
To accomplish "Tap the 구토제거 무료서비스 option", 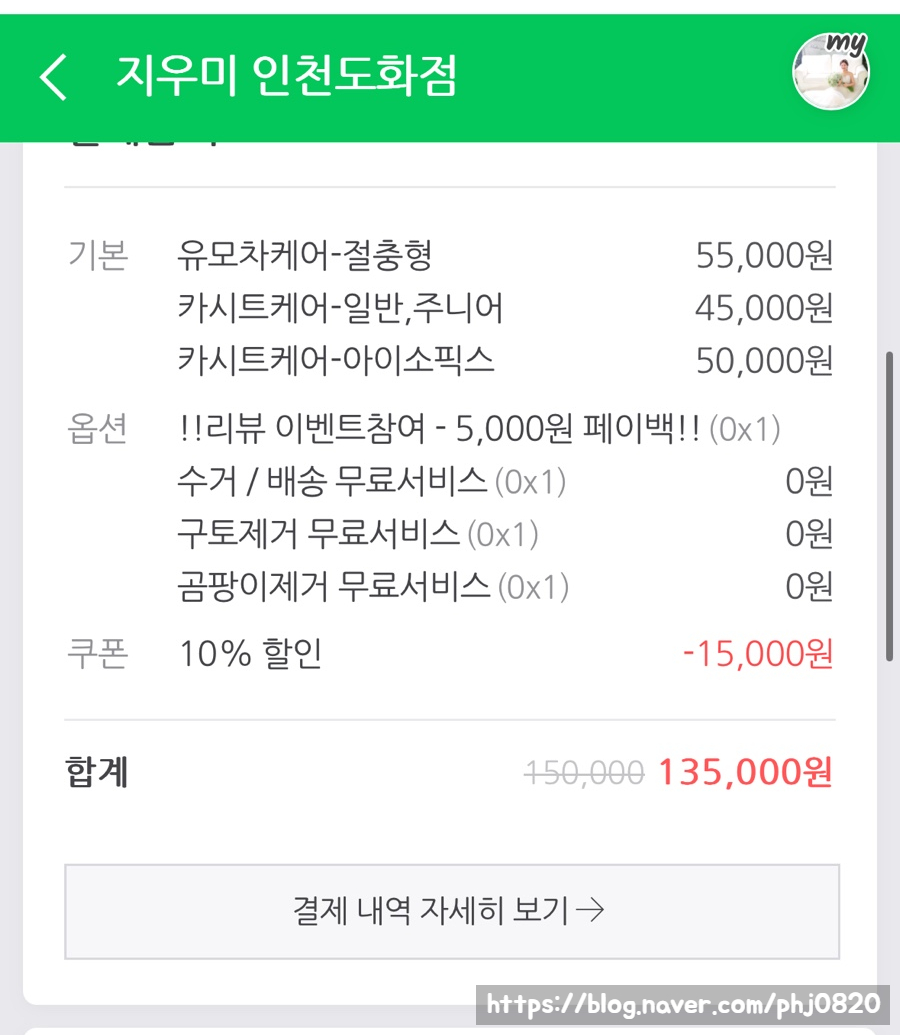I will click(357, 534).
